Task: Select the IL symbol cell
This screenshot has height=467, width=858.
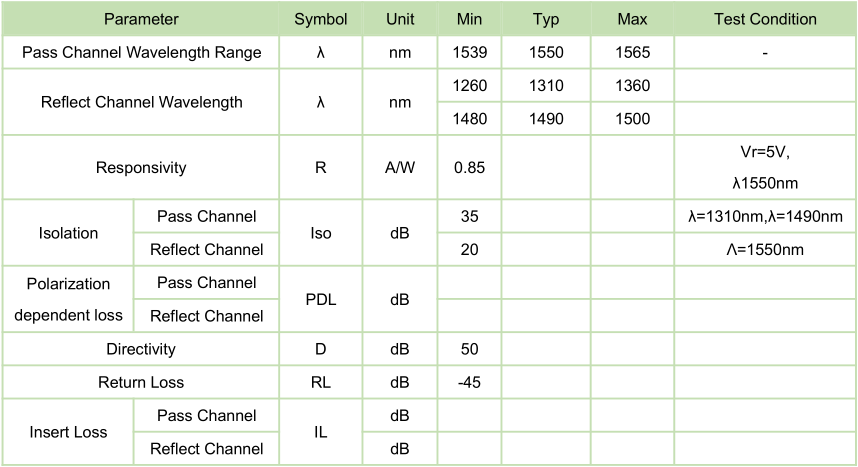Action: click(x=320, y=432)
